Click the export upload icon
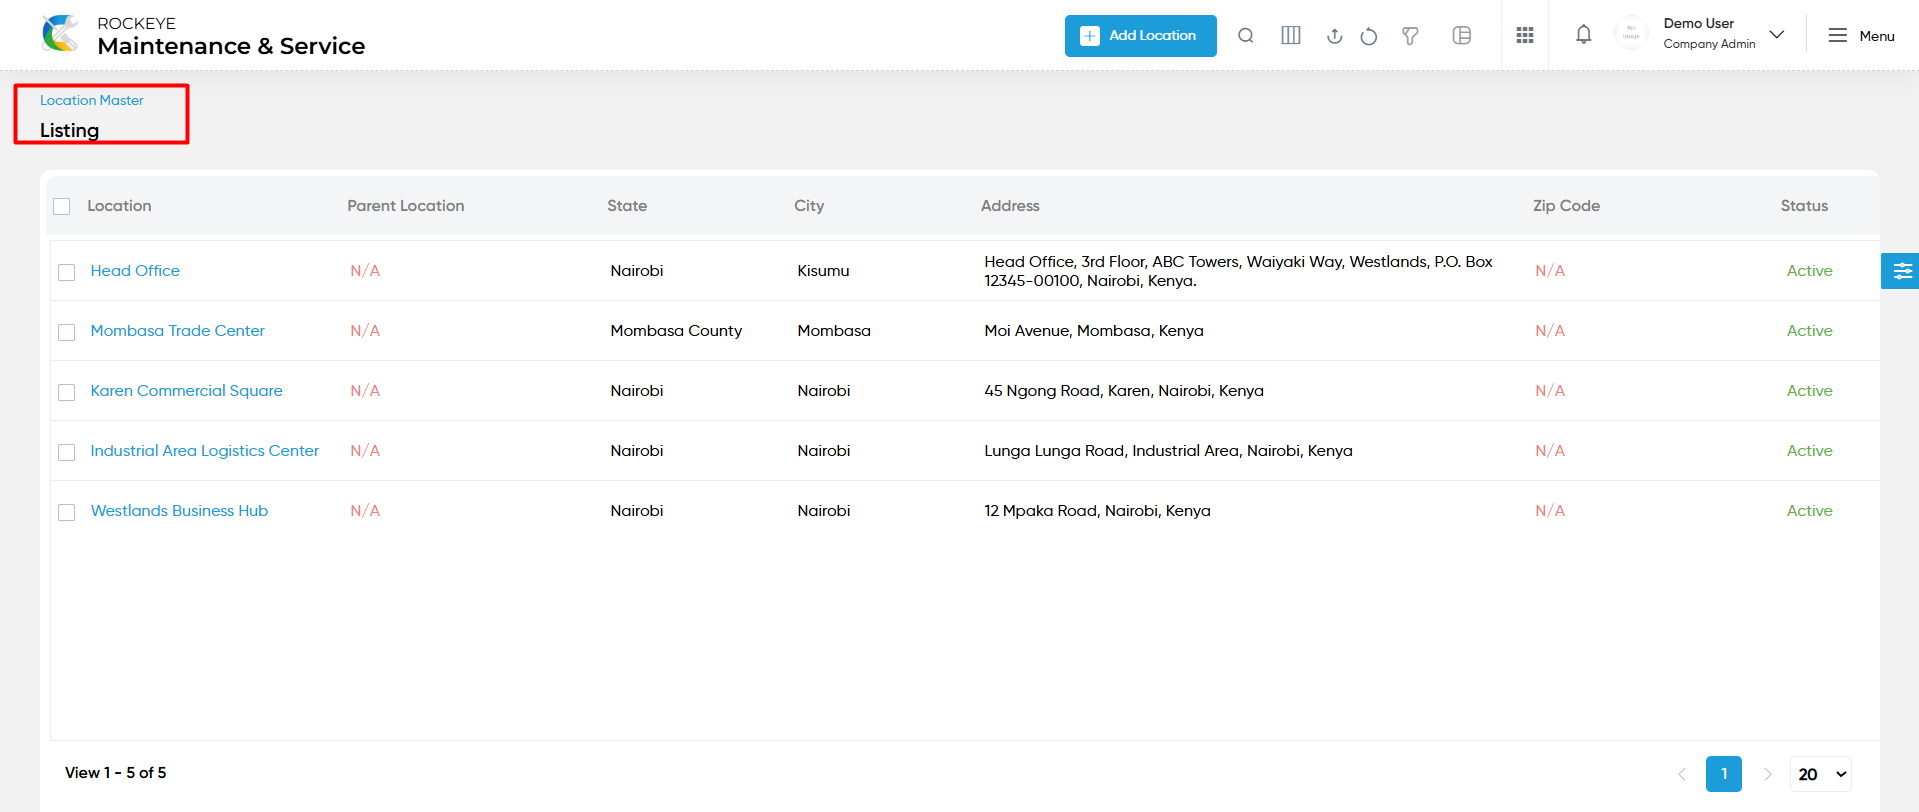This screenshot has width=1919, height=812. pyautogui.click(x=1334, y=36)
